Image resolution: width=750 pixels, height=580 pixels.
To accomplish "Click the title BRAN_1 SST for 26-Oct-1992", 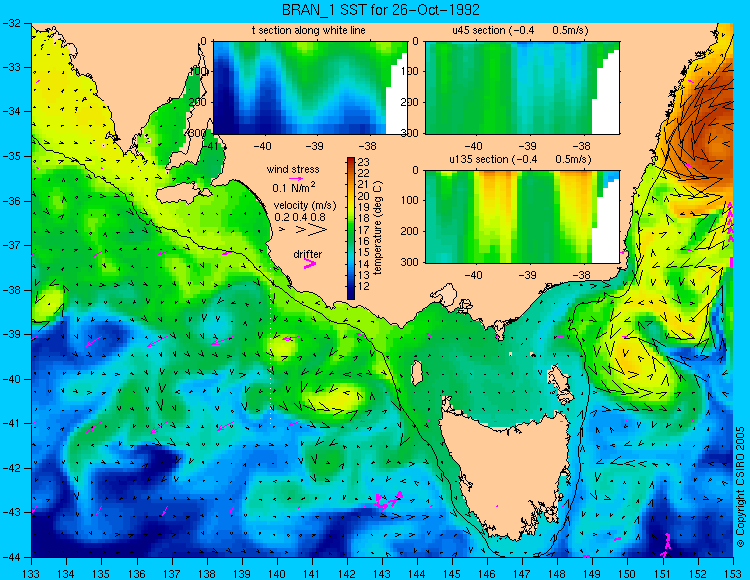I will coord(380,10).
